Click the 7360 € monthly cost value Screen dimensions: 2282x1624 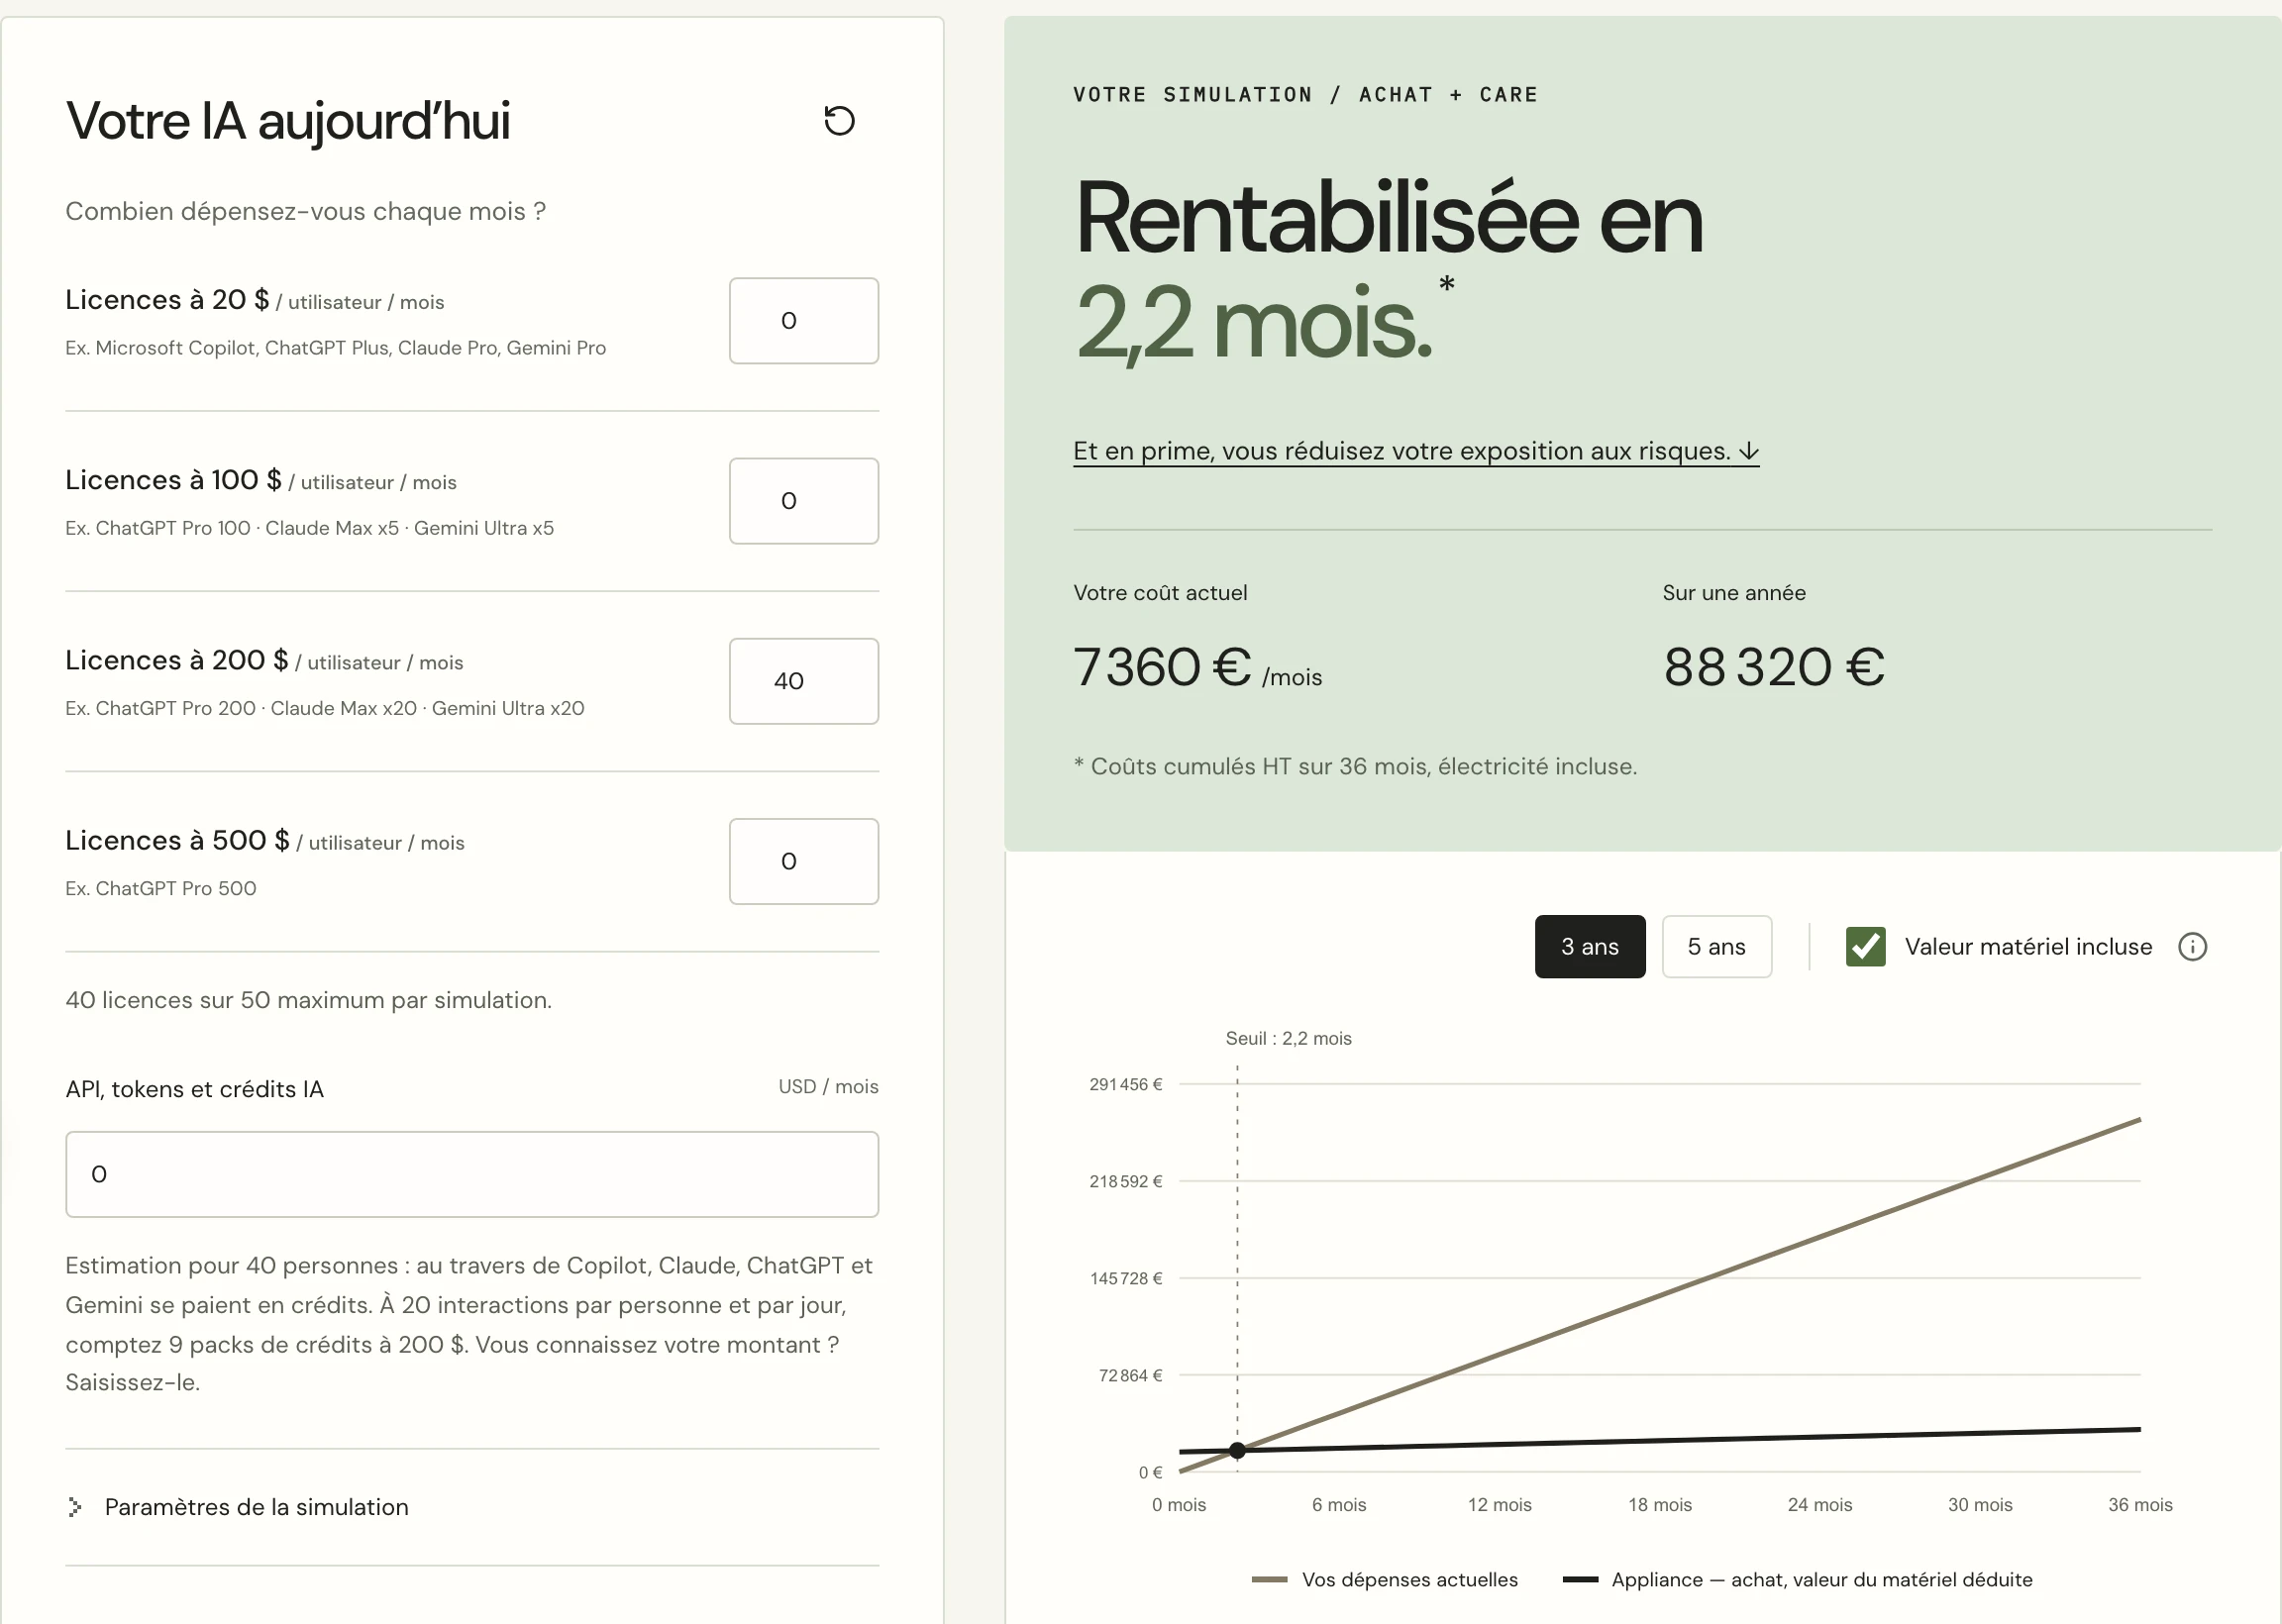coord(1161,666)
